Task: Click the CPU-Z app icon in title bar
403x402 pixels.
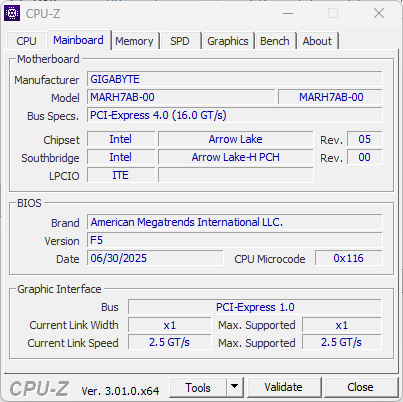Action: point(12,13)
